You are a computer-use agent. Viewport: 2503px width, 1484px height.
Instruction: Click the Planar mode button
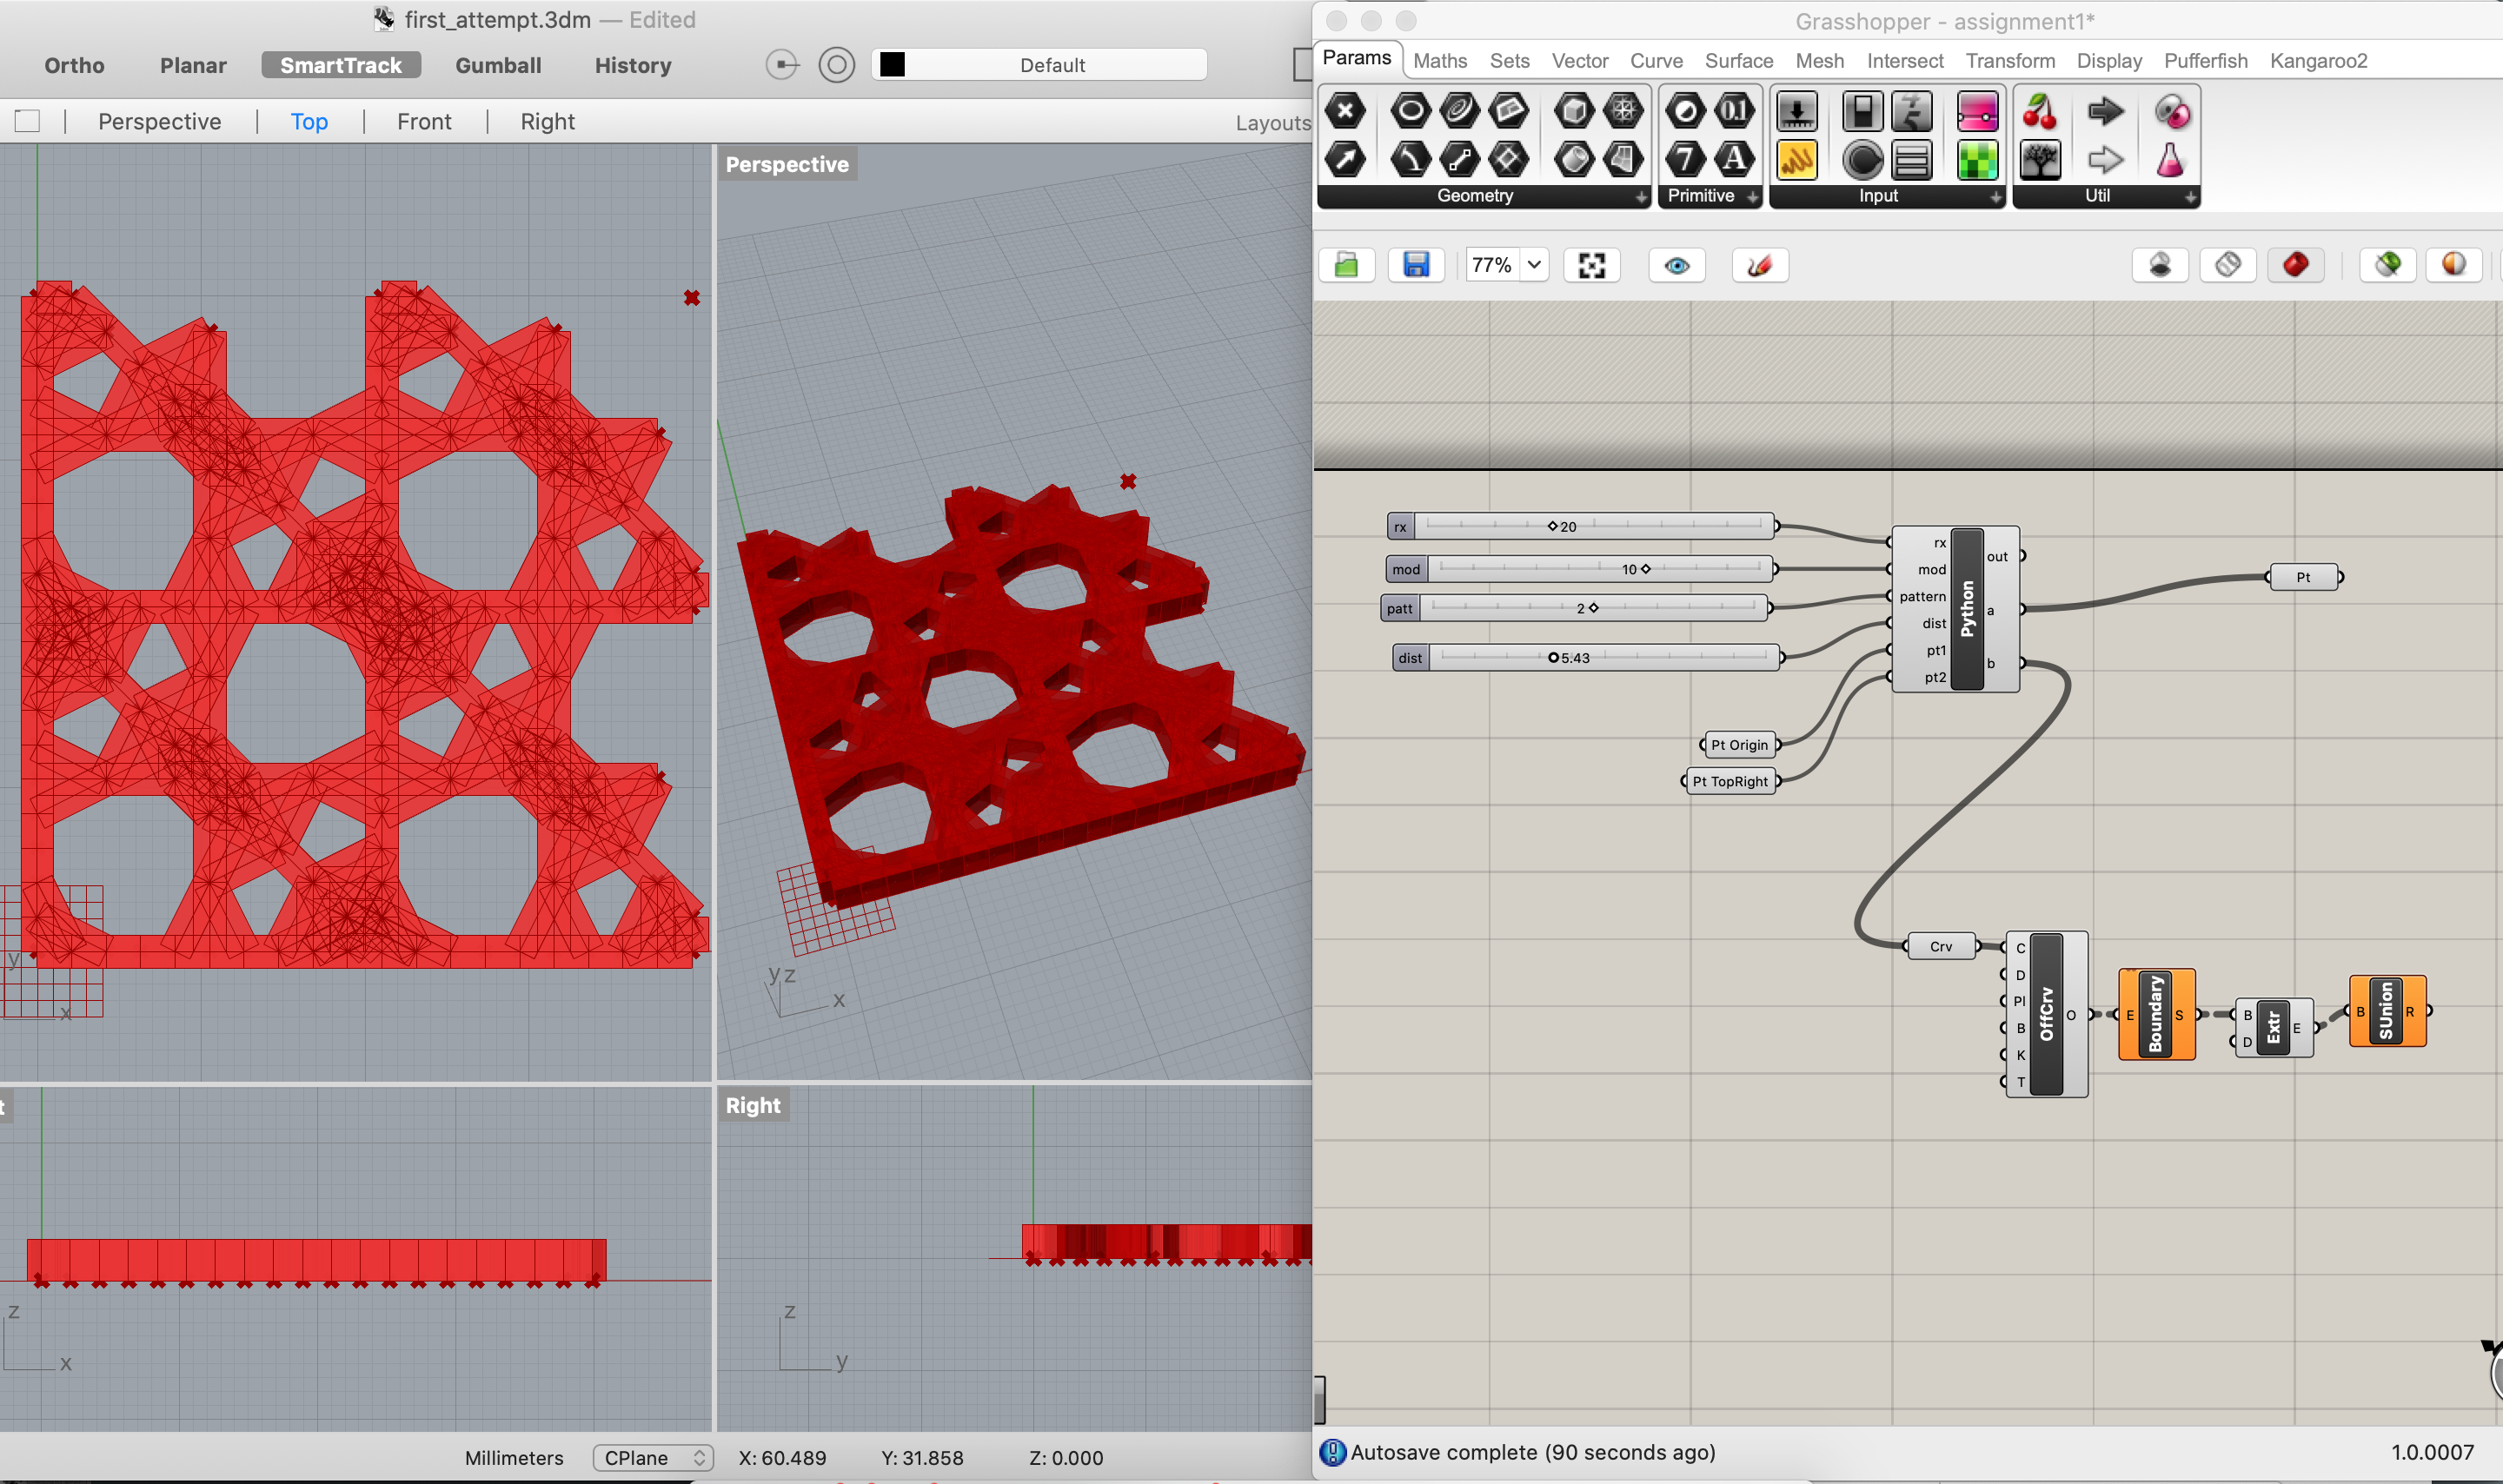coord(193,65)
